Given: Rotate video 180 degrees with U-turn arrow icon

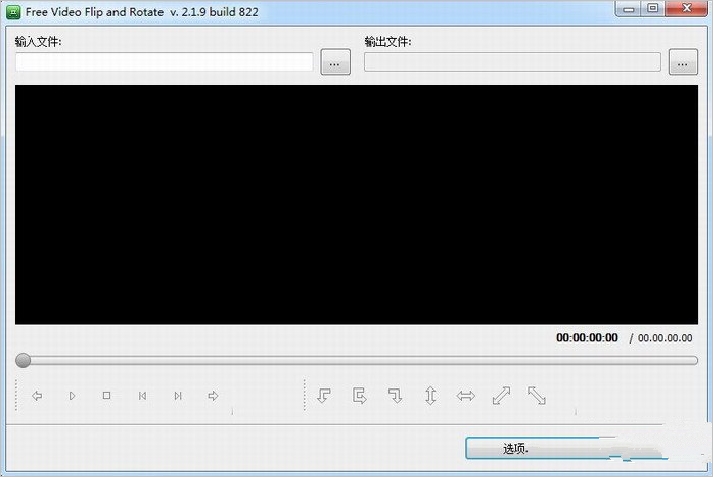Looking at the screenshot, I should (359, 395).
